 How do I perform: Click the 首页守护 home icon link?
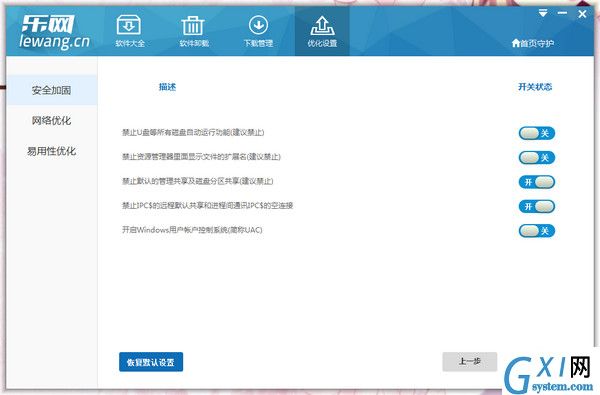[533, 43]
